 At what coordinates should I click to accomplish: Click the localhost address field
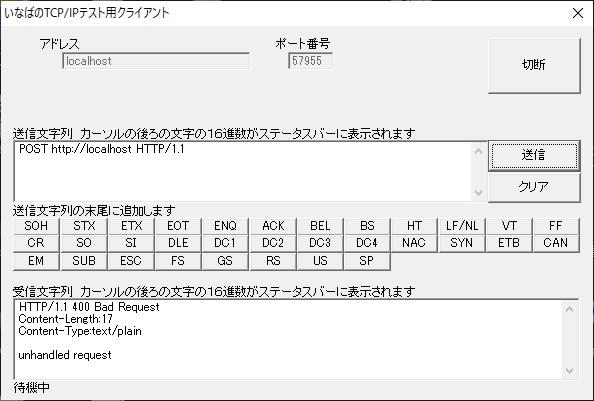point(156,61)
